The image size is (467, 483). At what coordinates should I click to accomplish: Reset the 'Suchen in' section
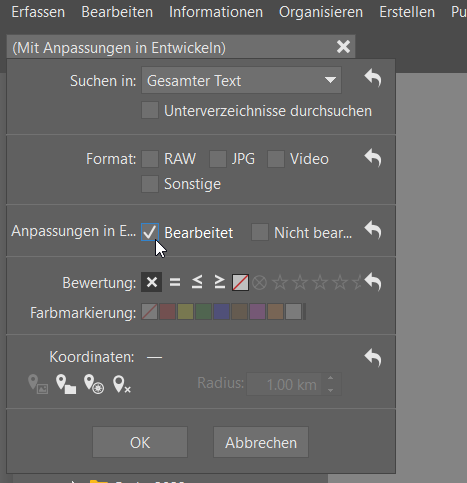point(373,78)
